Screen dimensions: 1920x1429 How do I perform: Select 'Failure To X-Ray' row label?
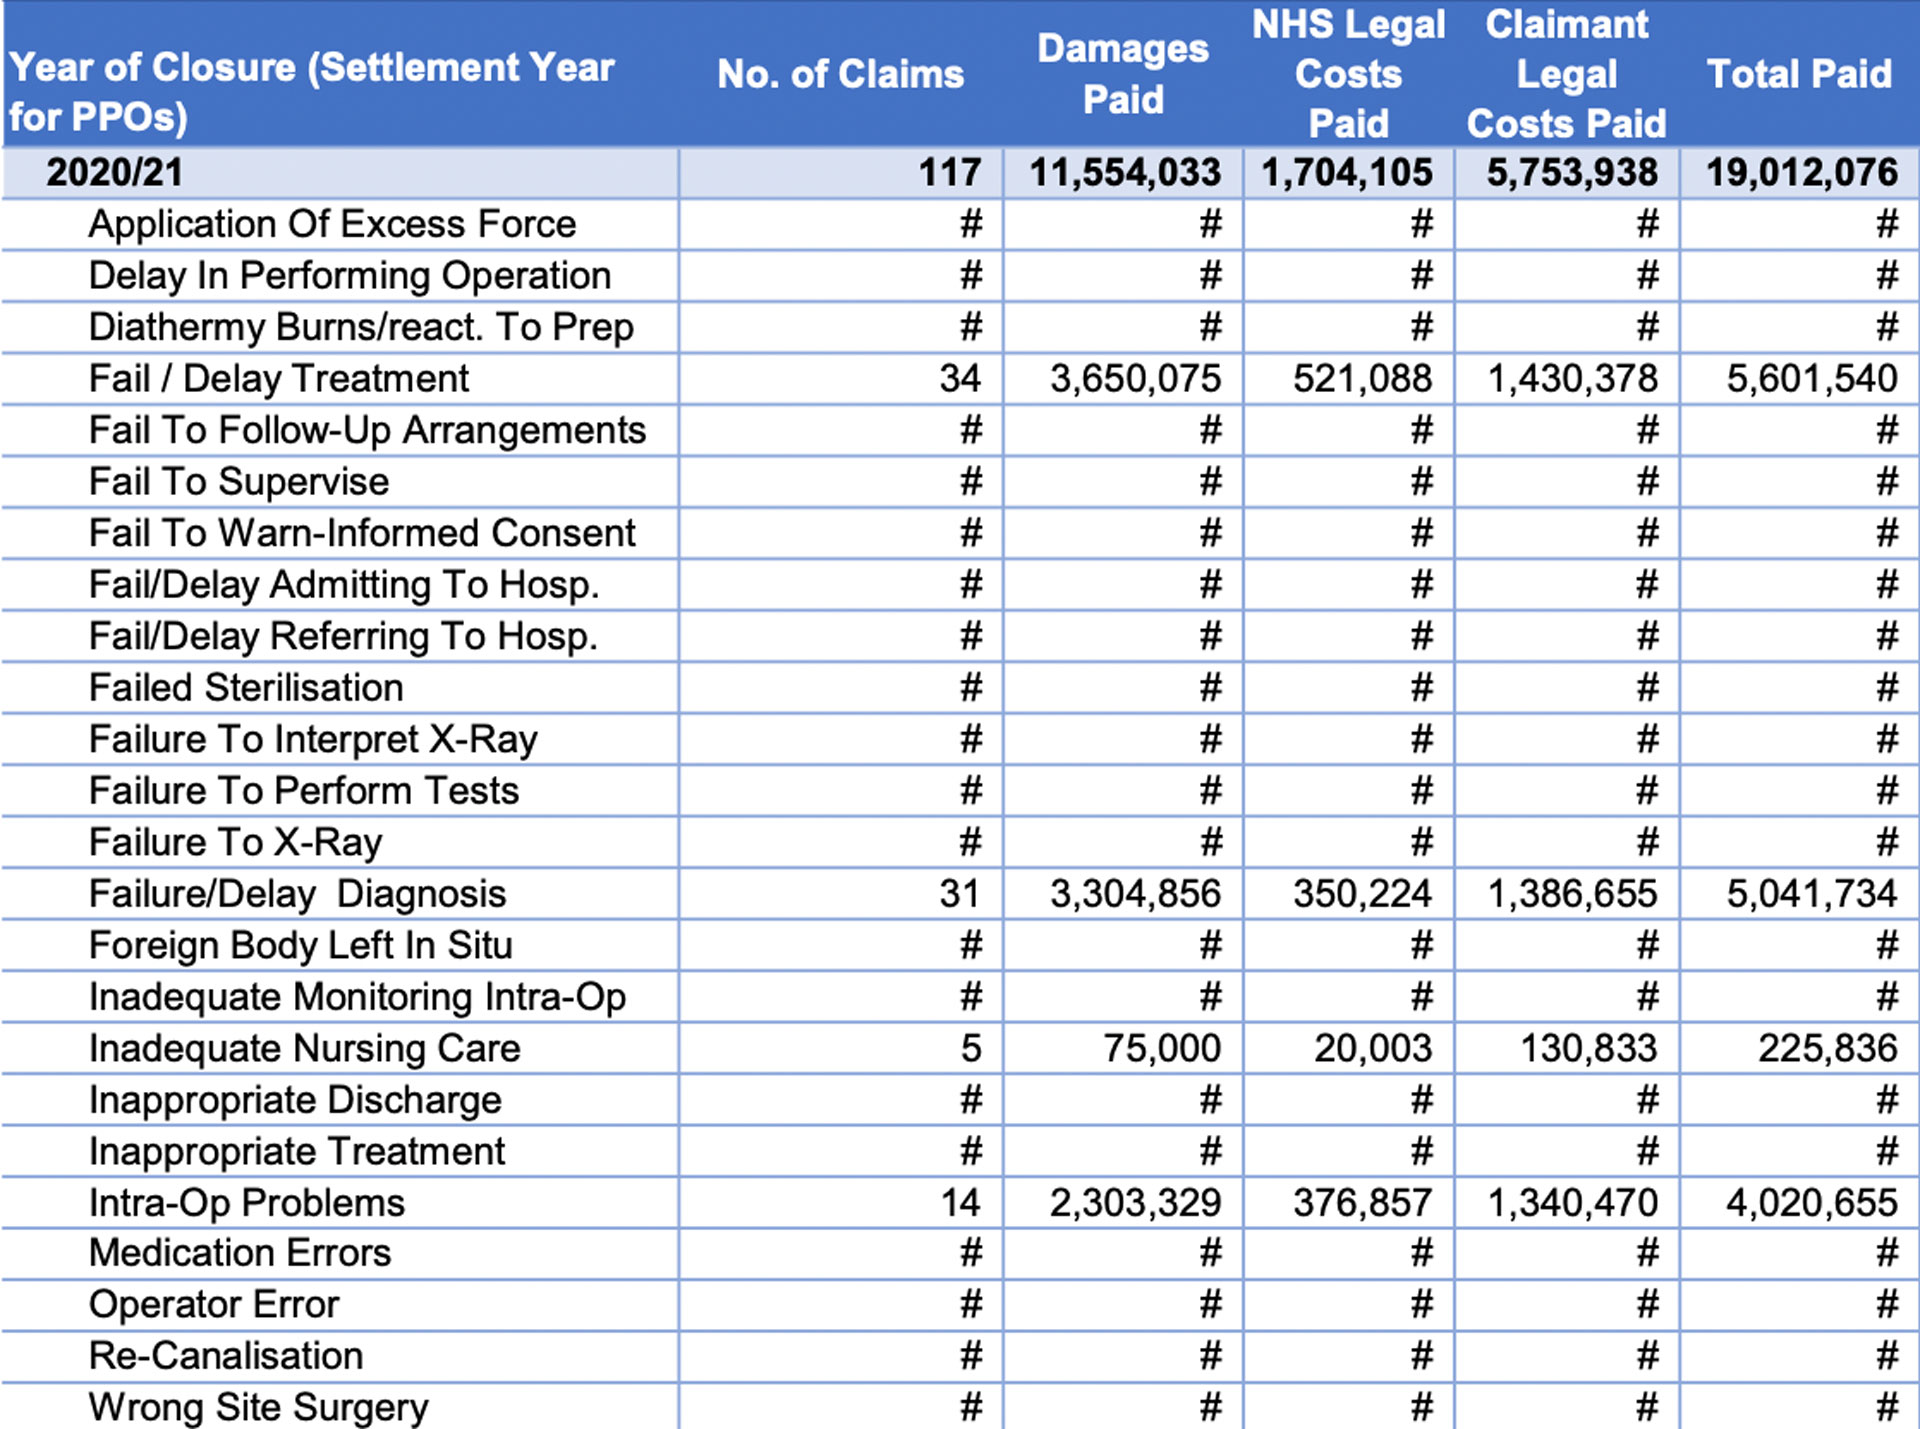click(x=235, y=842)
